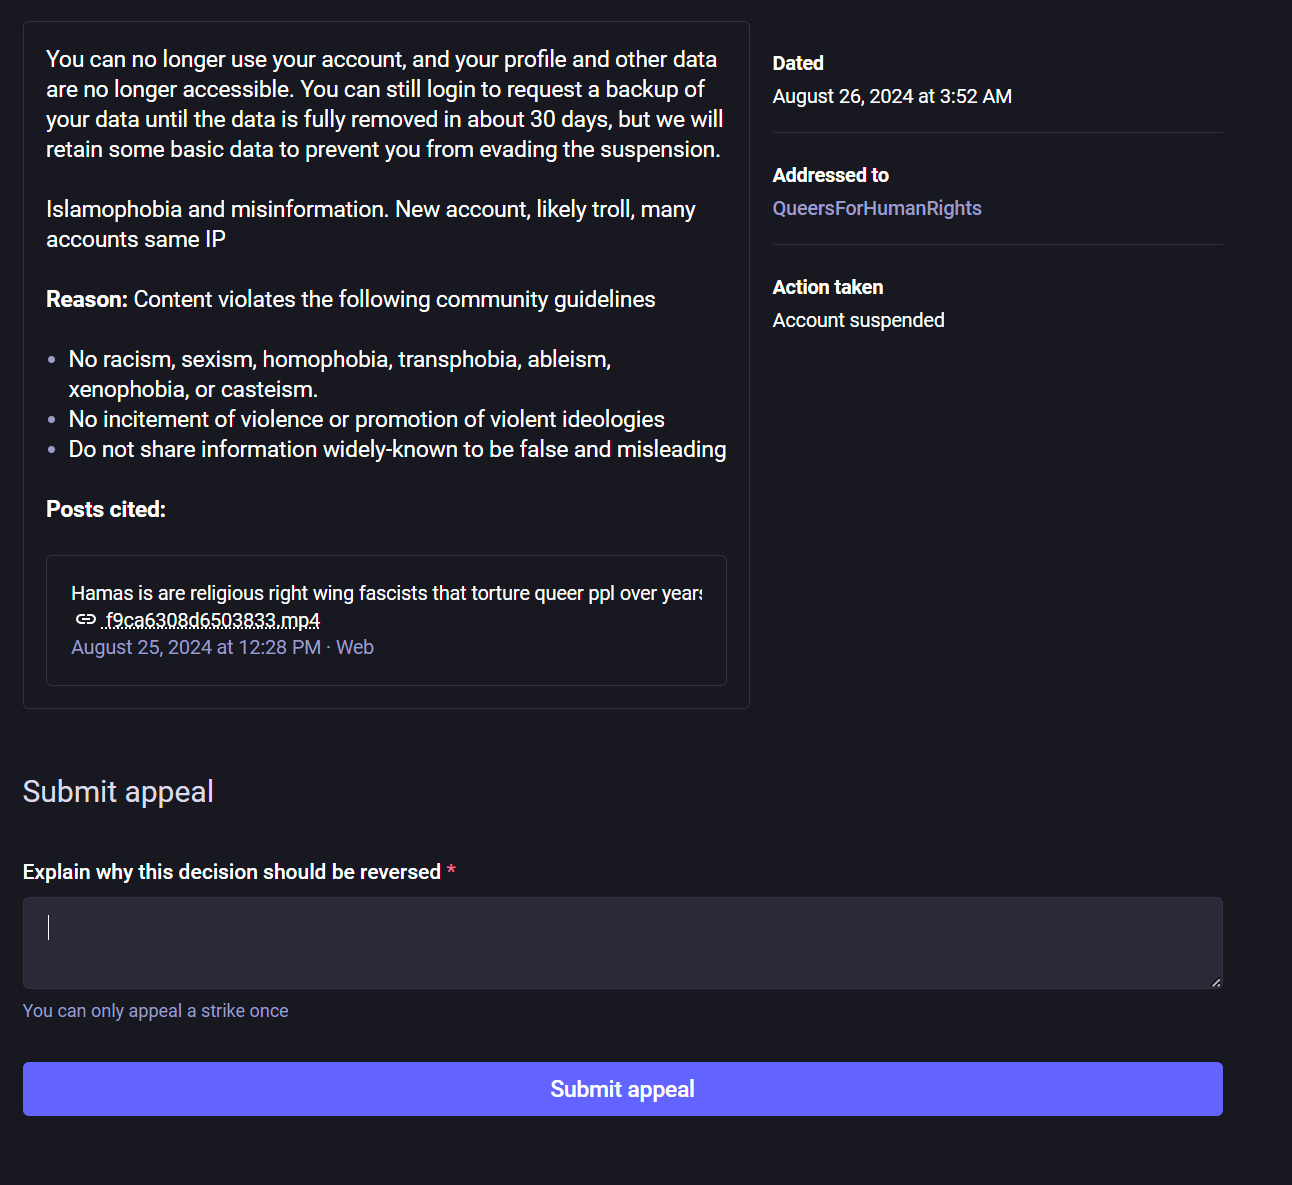Click the 'Posts cited:' heading

tap(106, 509)
